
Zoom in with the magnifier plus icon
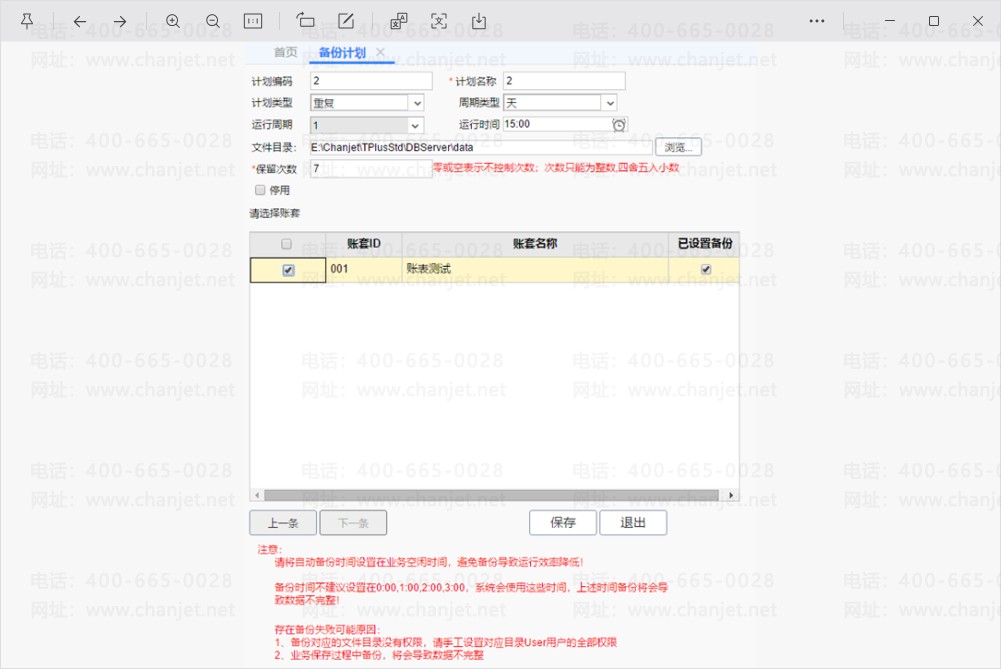[173, 21]
